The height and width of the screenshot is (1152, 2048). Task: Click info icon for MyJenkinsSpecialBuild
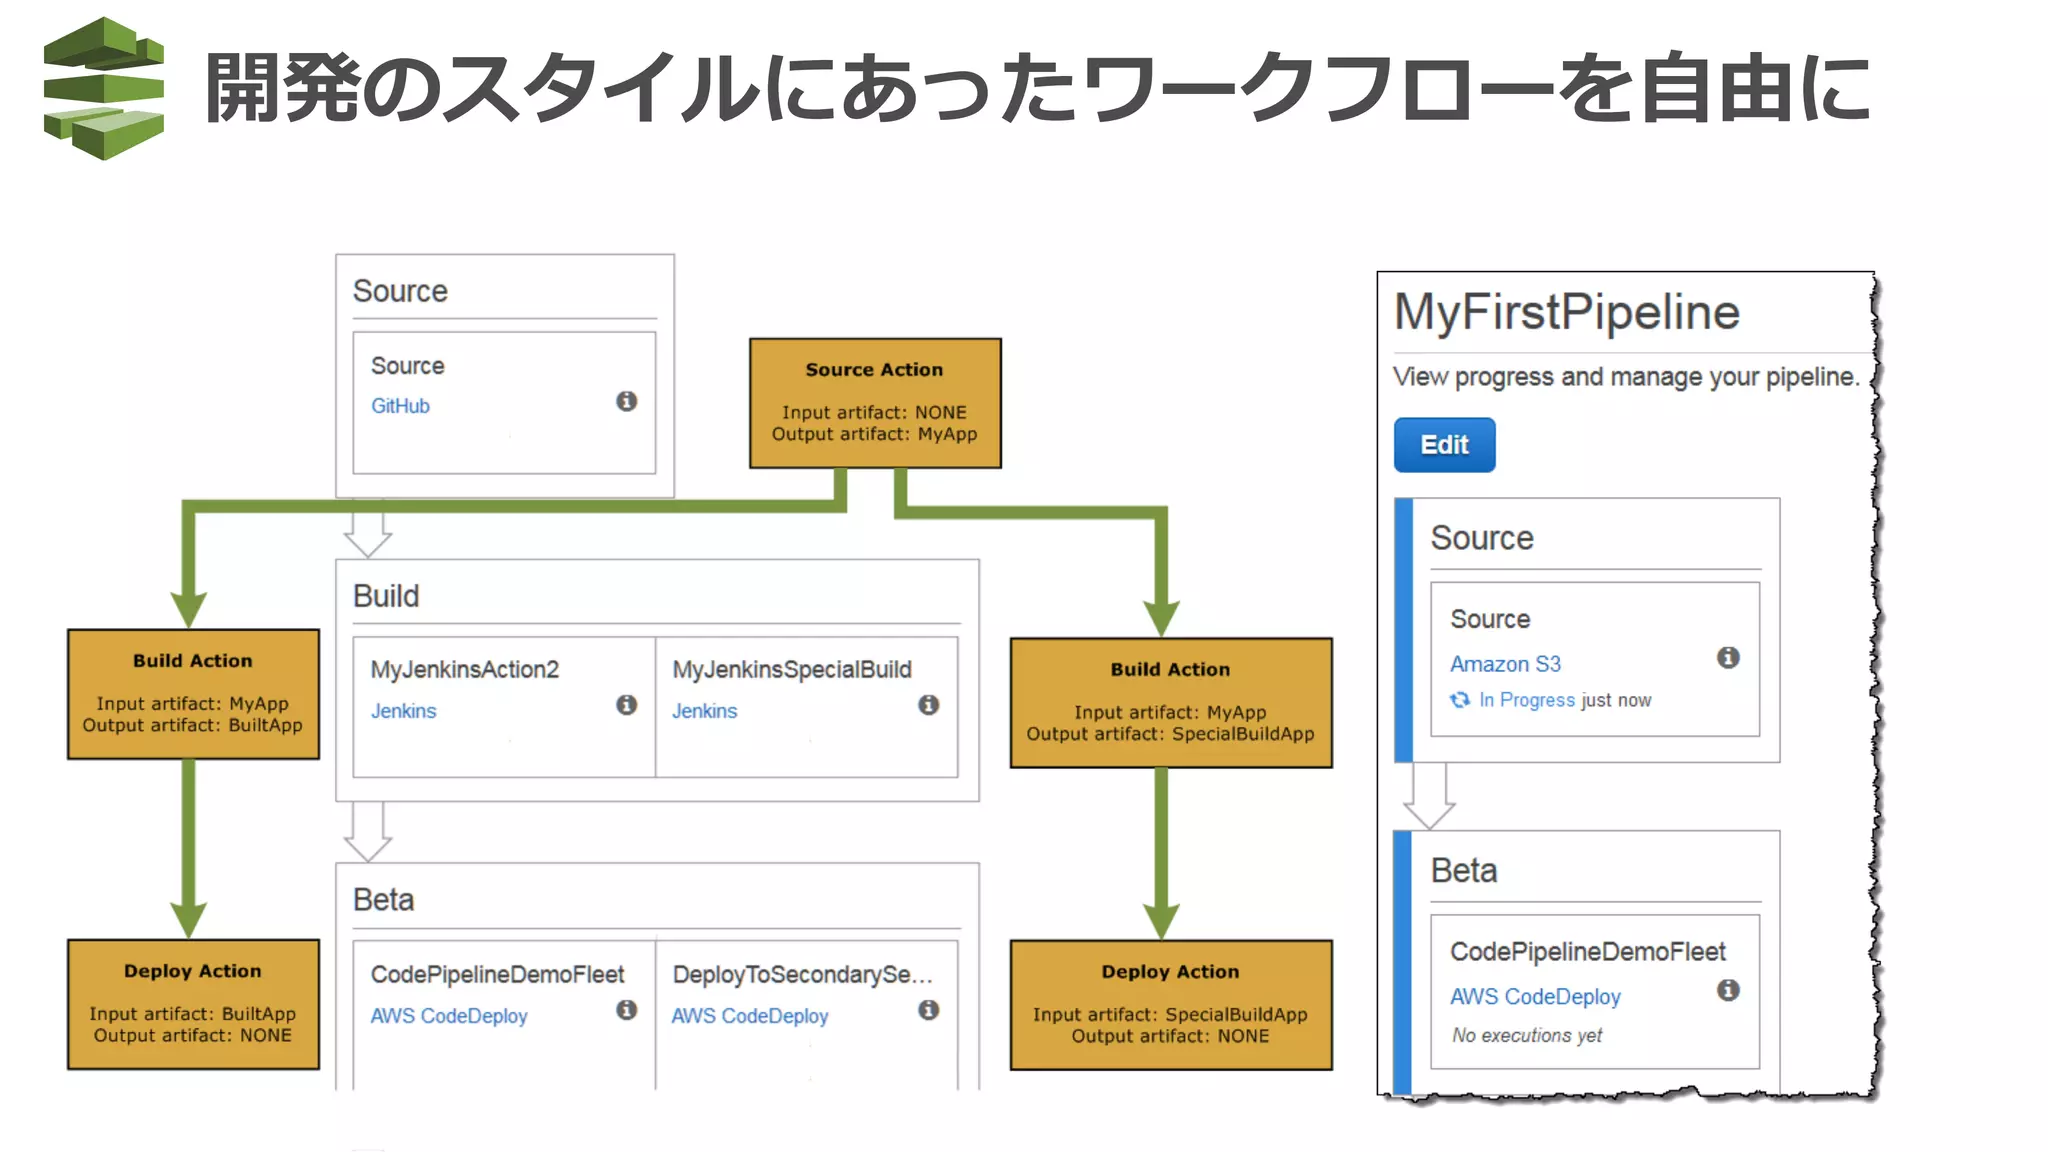[x=928, y=705]
